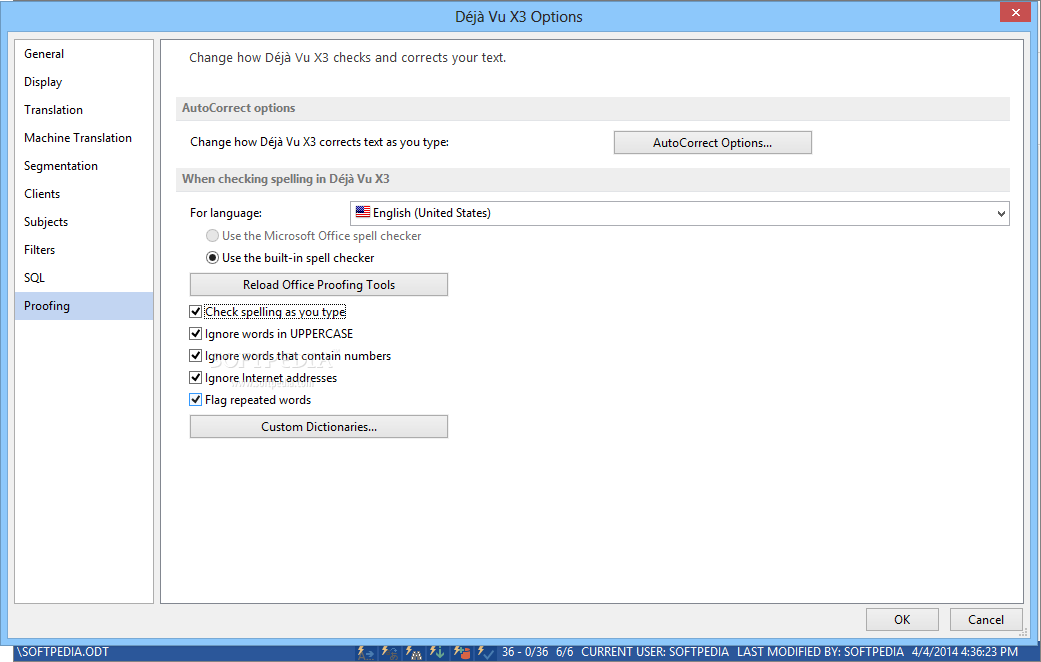
Task: Switch to the Display options page
Action: click(84, 82)
